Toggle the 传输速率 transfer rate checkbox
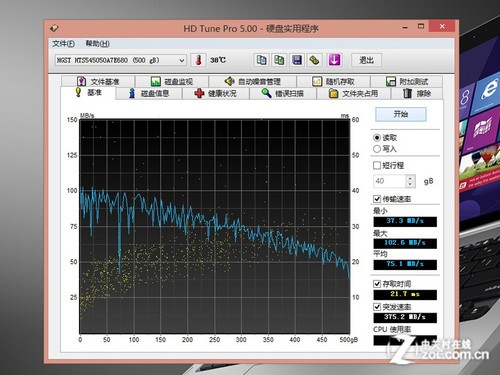Screen dimensions: 500x375 tap(377, 199)
